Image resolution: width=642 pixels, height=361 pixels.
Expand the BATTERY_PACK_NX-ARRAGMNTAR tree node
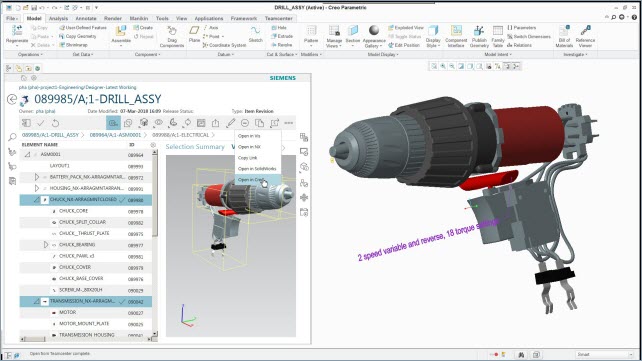pyautogui.click(x=37, y=177)
